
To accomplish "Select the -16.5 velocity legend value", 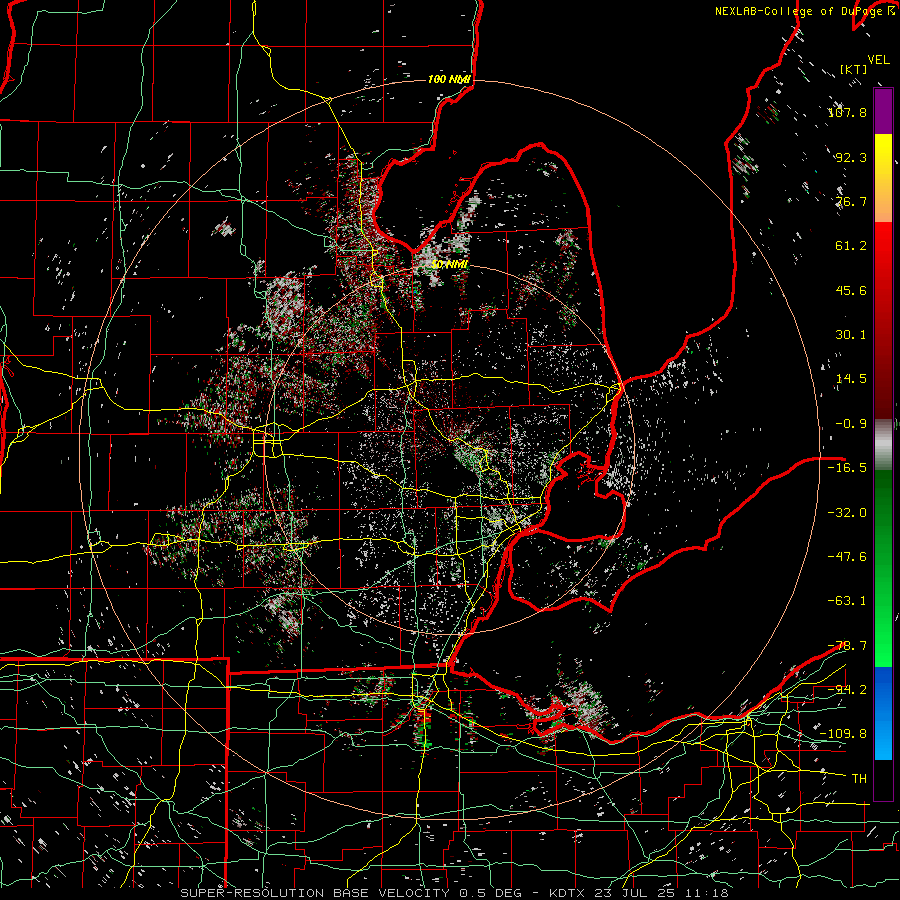I will pos(847,468).
